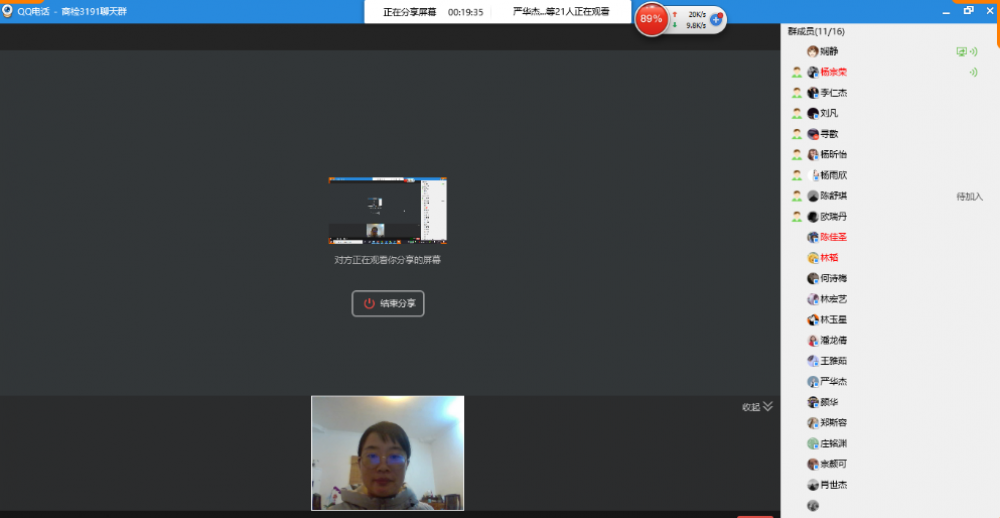1000x518 pixels.
Task: Click the green person status icon beside 寻歌
Action: [x=797, y=134]
